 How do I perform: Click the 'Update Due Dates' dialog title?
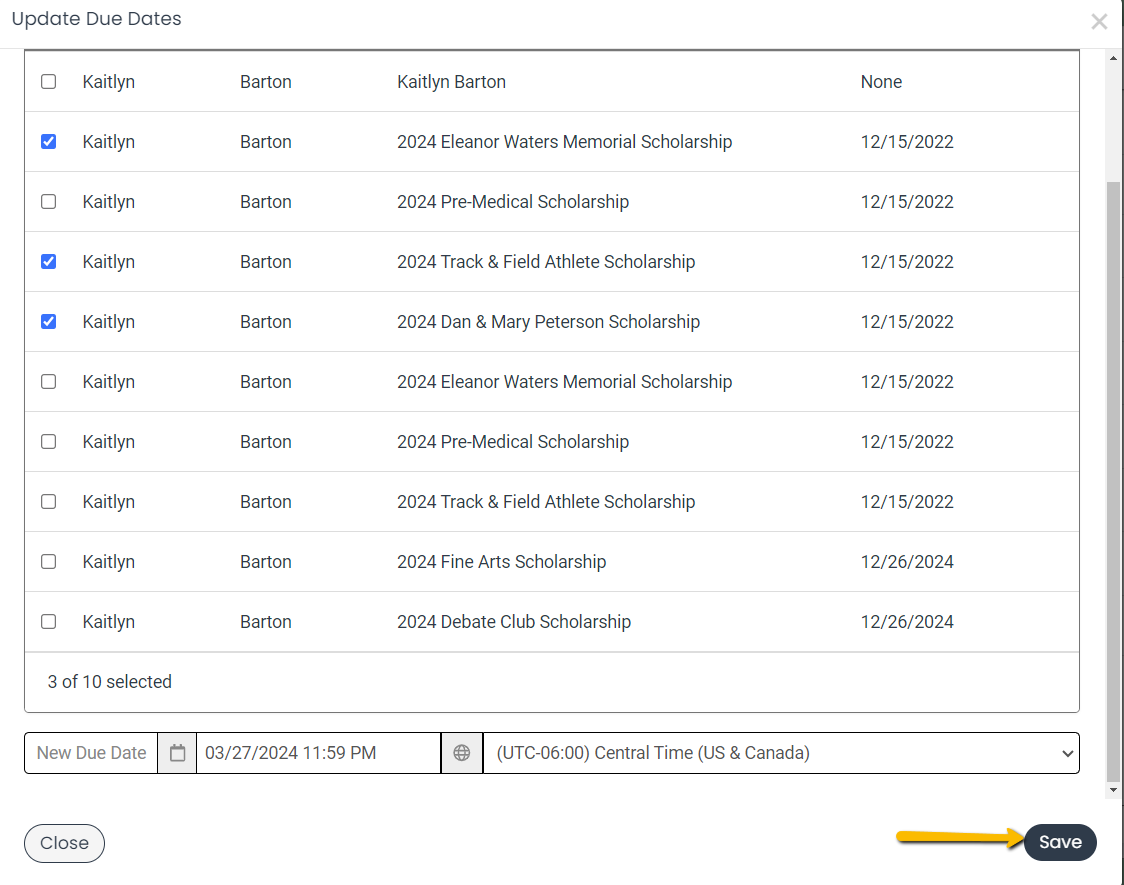tap(97, 19)
